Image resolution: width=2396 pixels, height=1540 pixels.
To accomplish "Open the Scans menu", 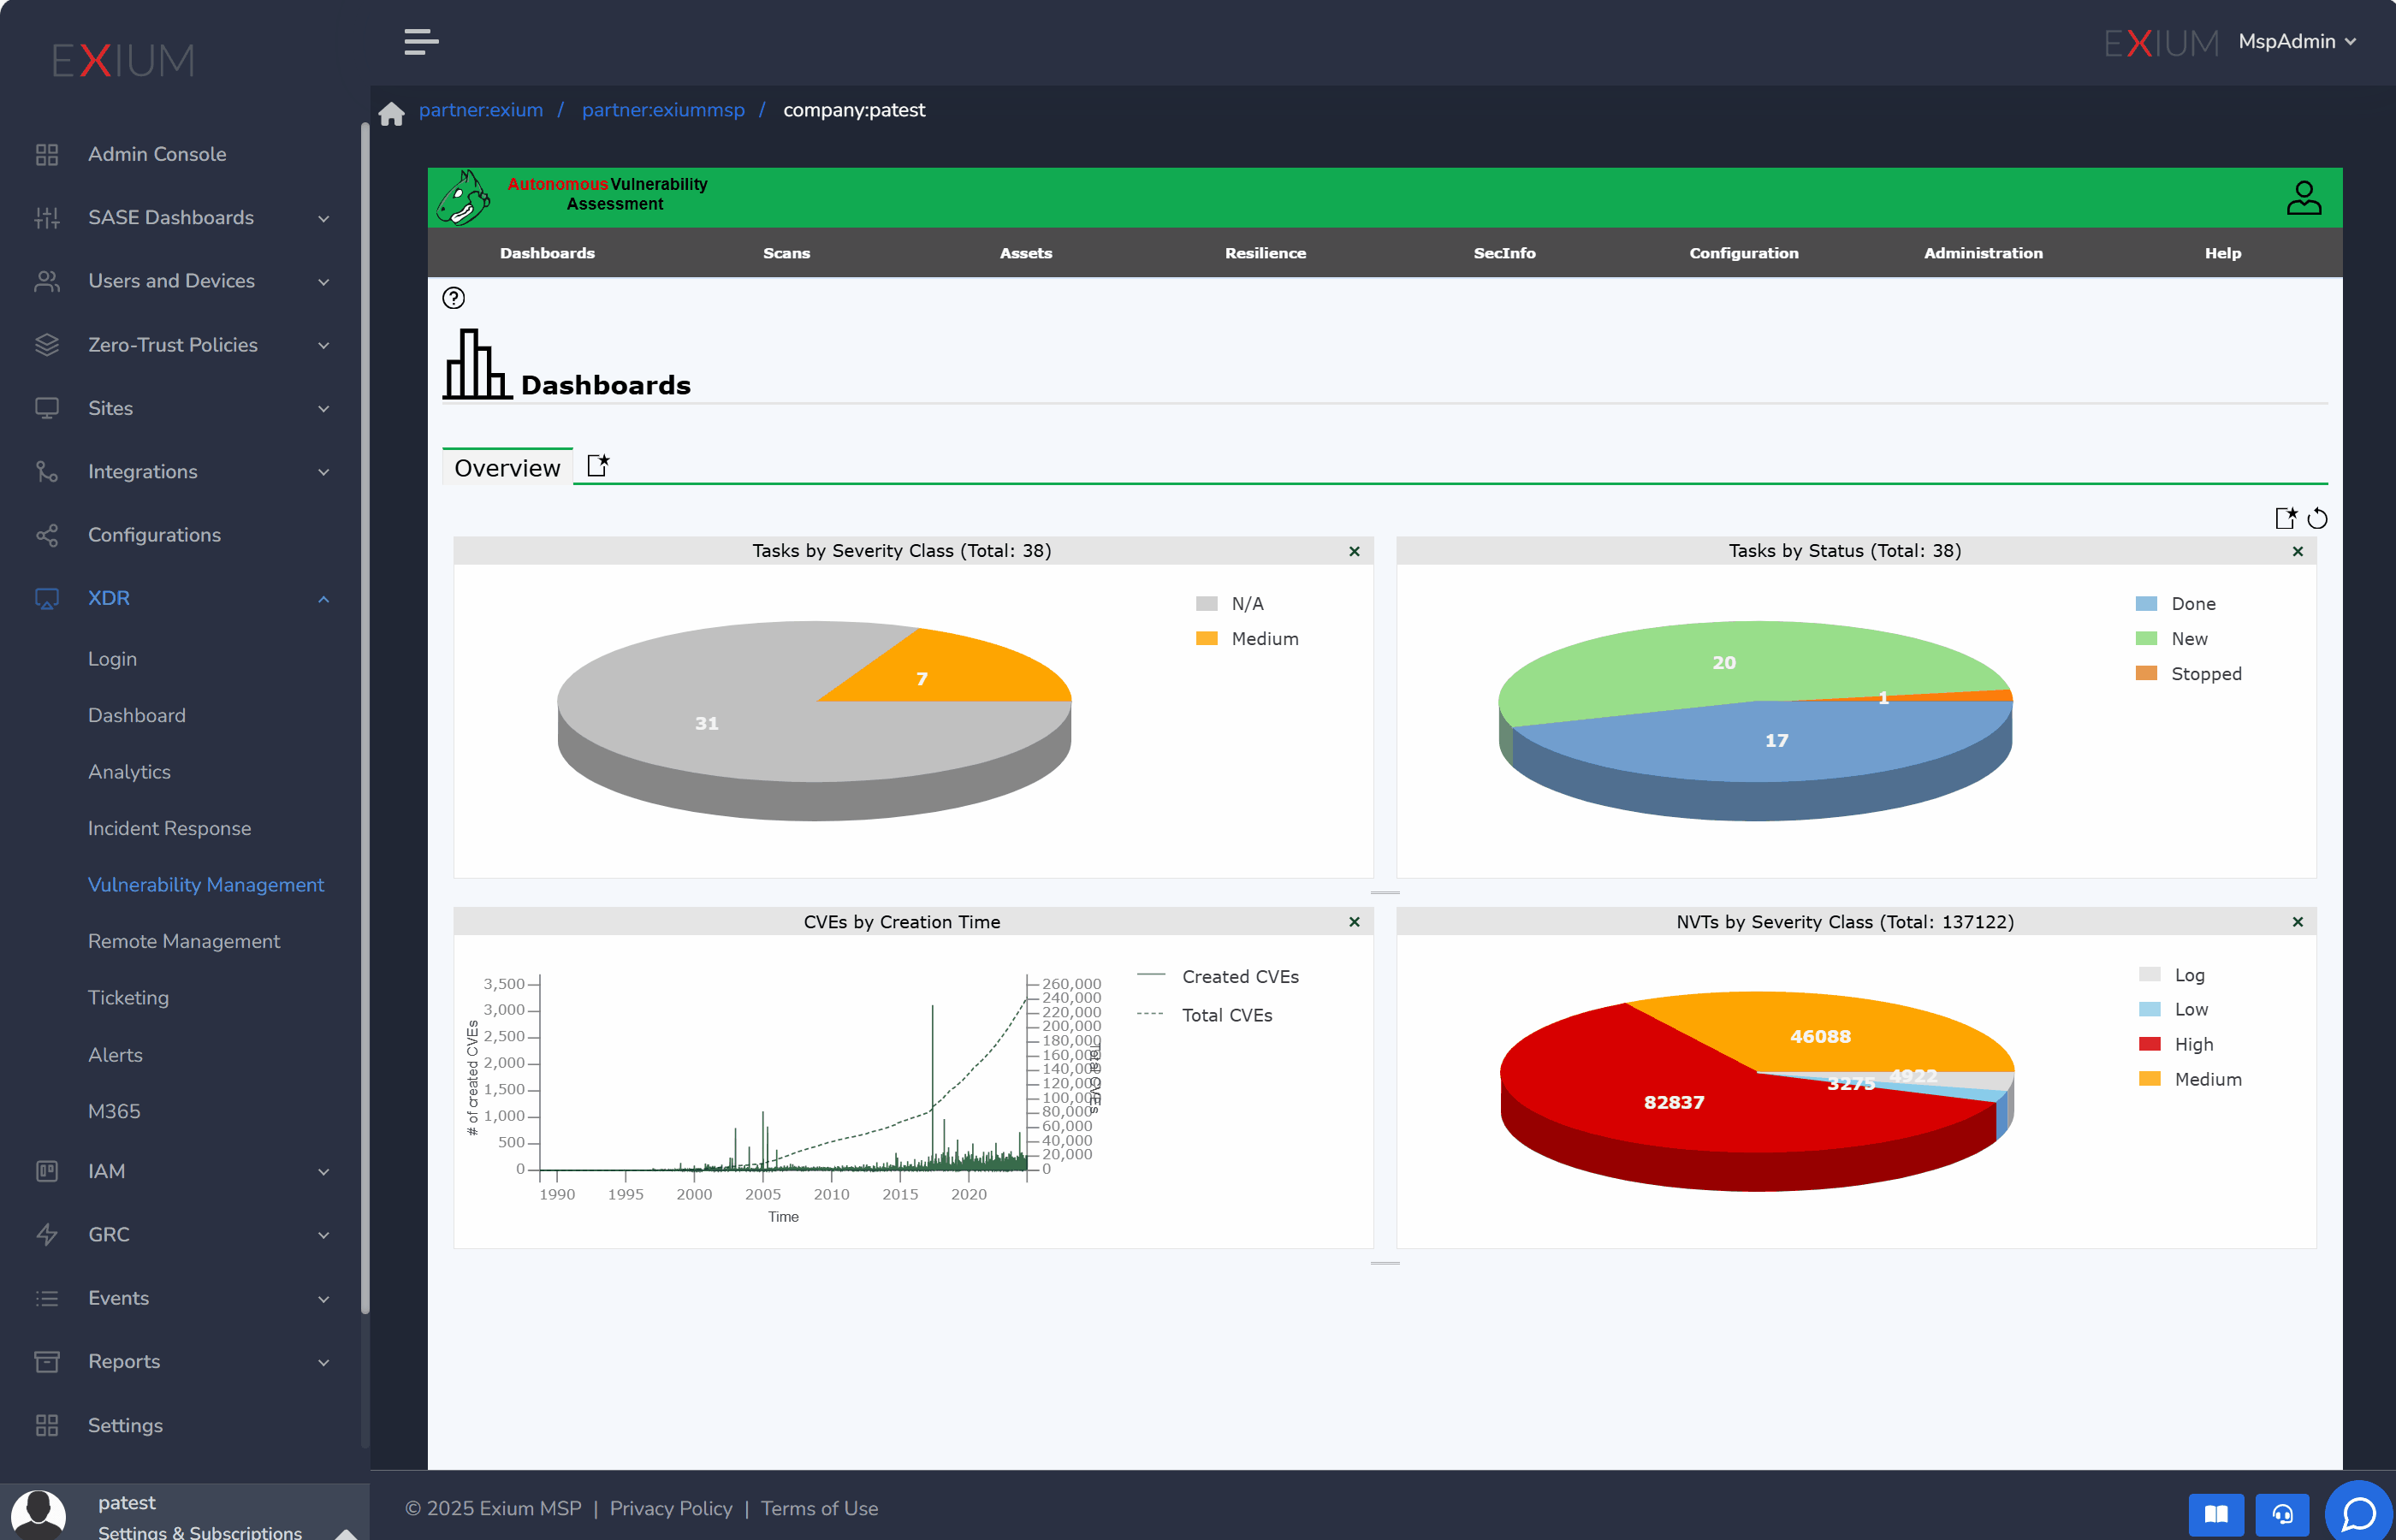I will click(786, 253).
